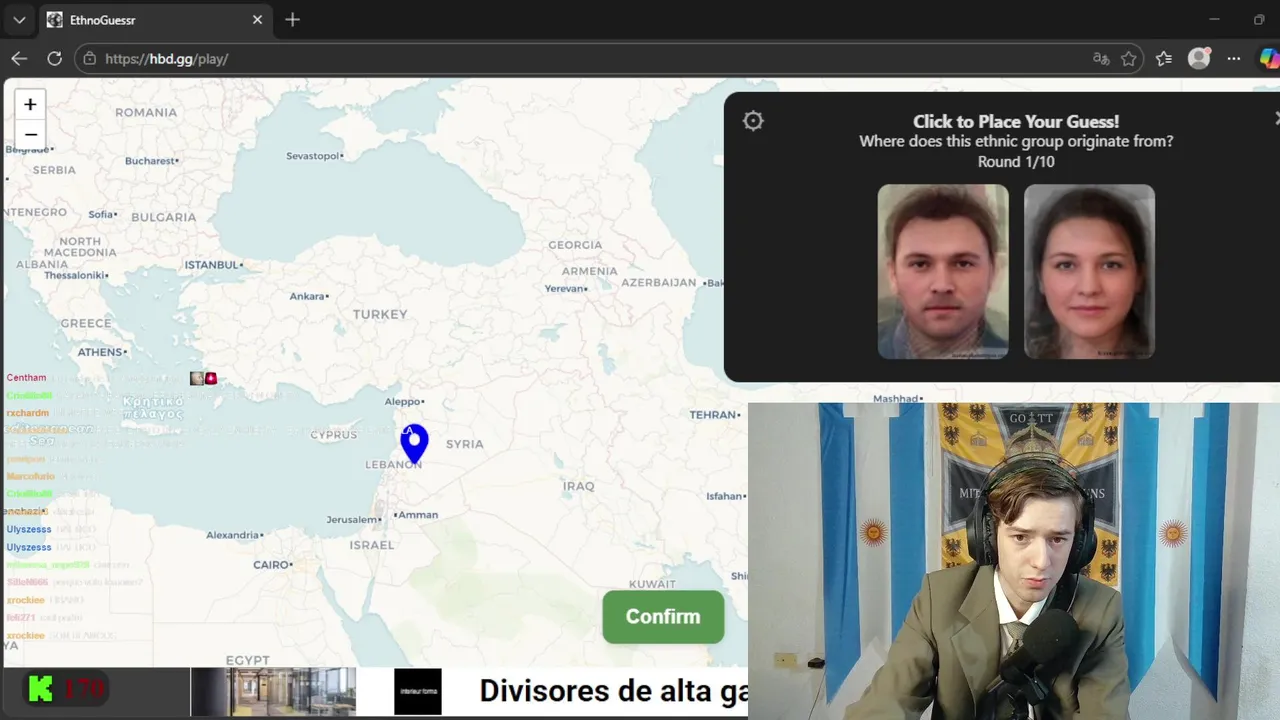Open a new tab with plus icon
Screen dimensions: 1280x720
point(292,20)
